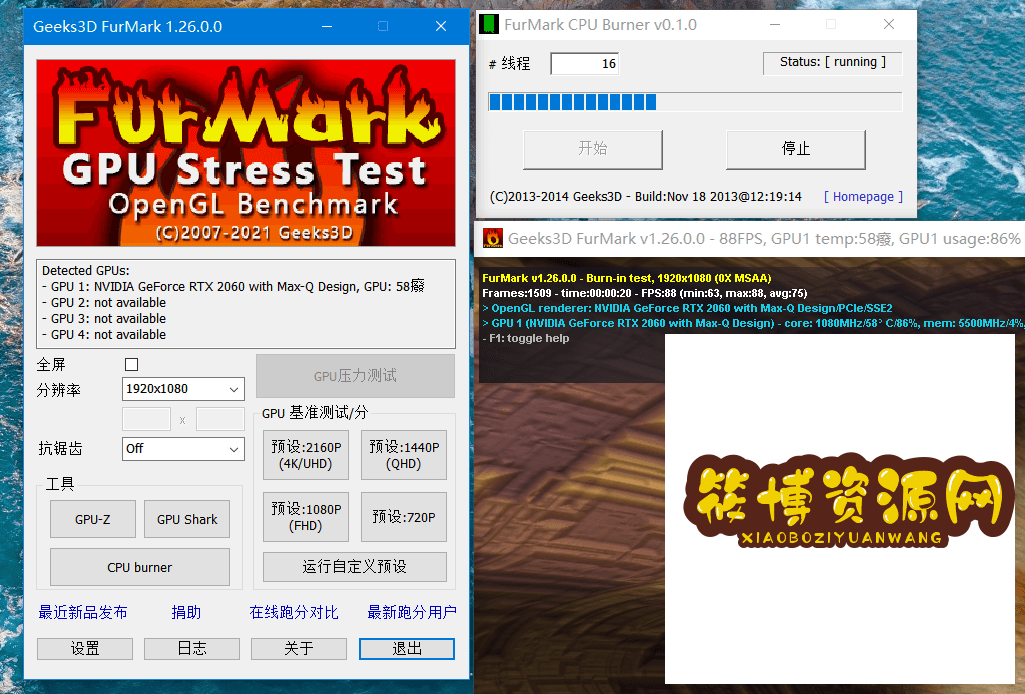Open the 关于 about button
Screen dimensions: 1025x694
click(299, 649)
